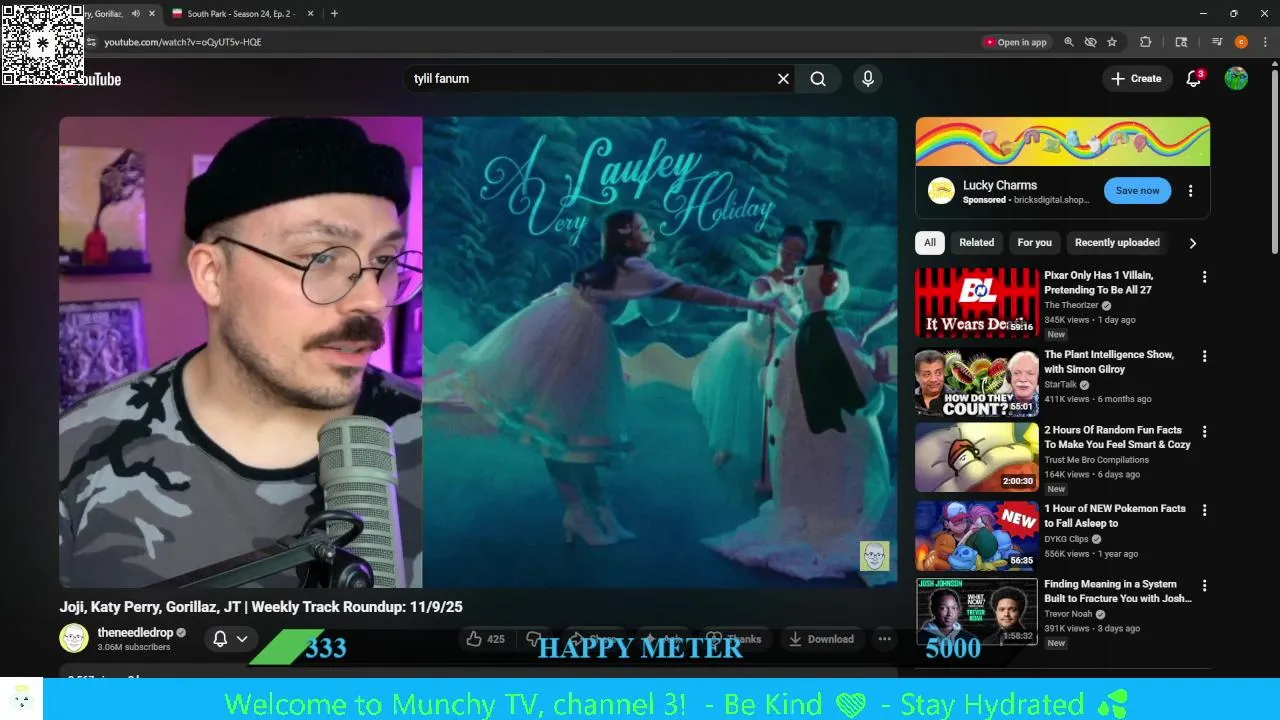
Task: Open a new browser tab
Action: [x=334, y=14]
